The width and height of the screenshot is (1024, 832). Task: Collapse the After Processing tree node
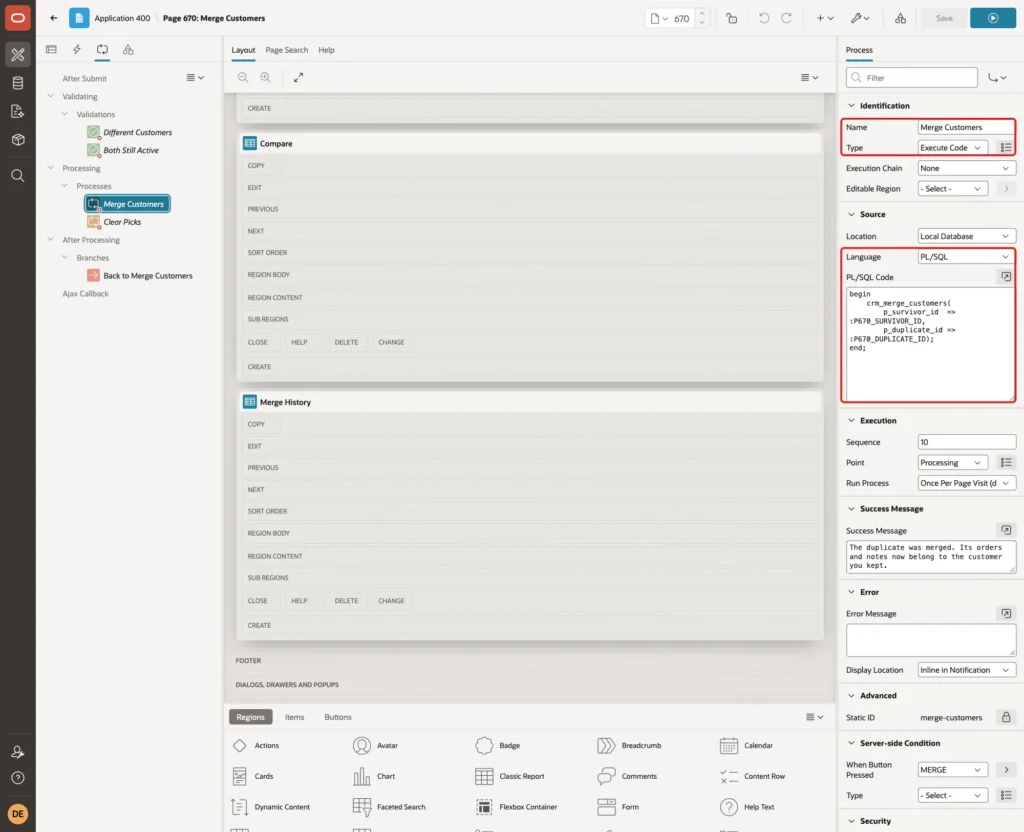[50, 240]
